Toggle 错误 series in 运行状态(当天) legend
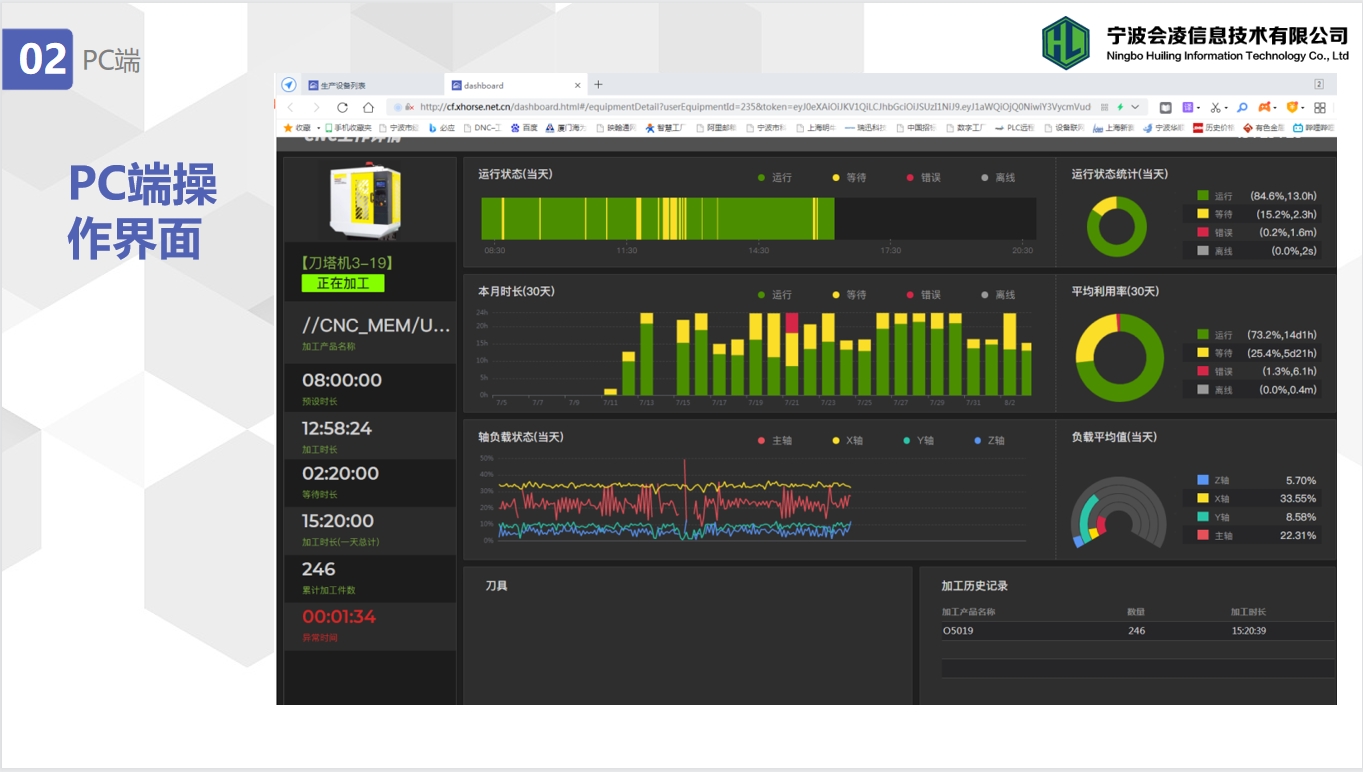This screenshot has height=772, width=1363. (x=923, y=177)
